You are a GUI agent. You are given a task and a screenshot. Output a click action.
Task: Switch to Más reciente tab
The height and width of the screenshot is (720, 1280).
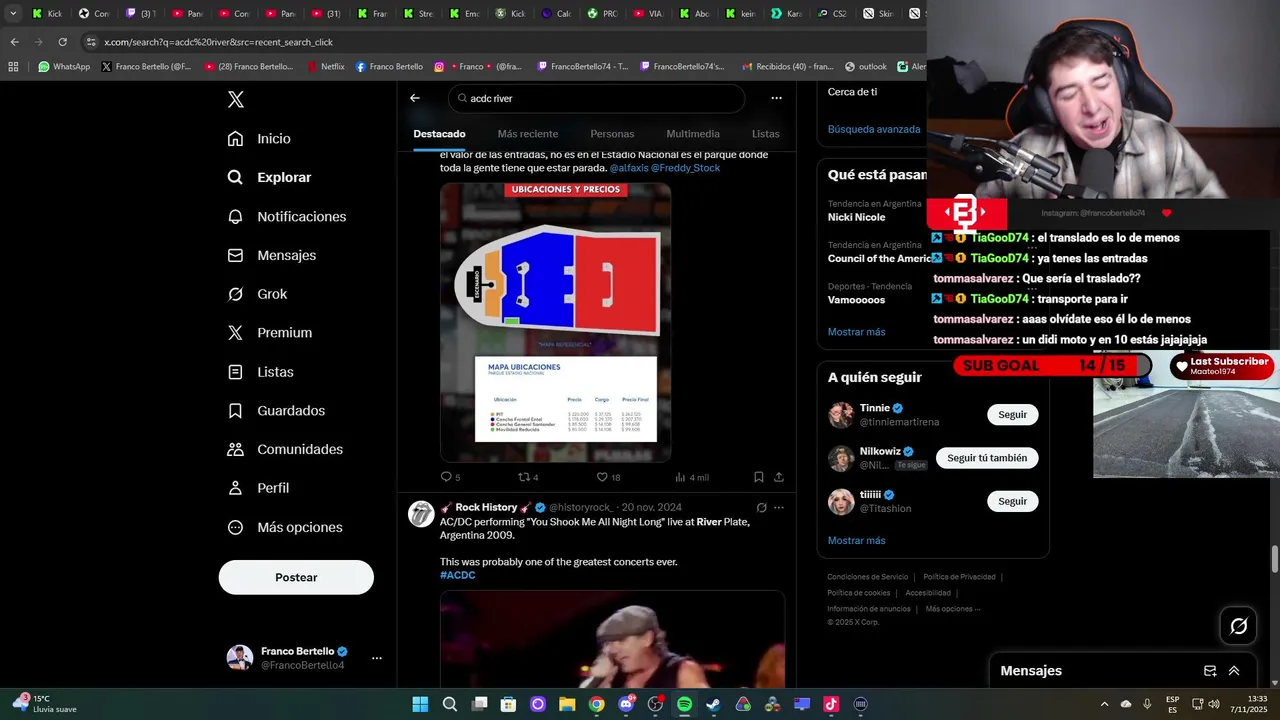pyautogui.click(x=528, y=134)
